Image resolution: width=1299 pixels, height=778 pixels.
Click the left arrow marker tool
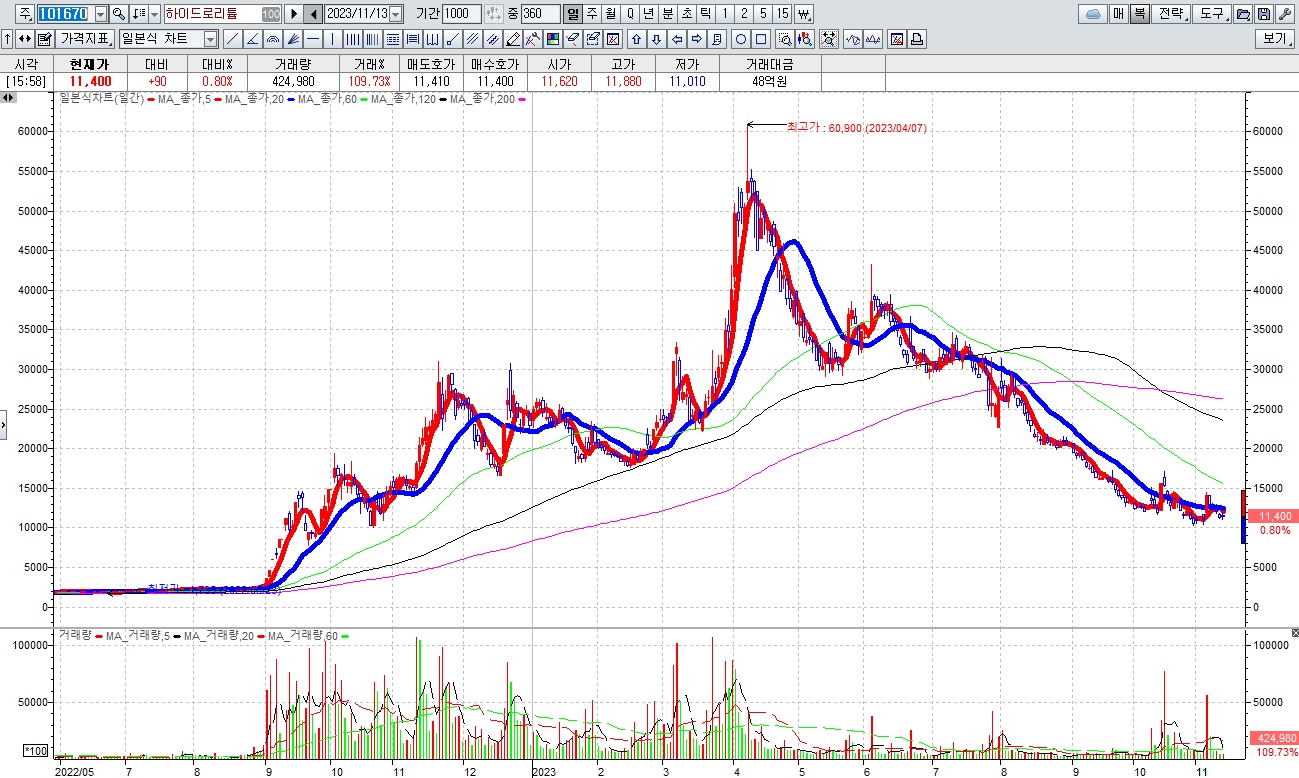click(x=677, y=39)
